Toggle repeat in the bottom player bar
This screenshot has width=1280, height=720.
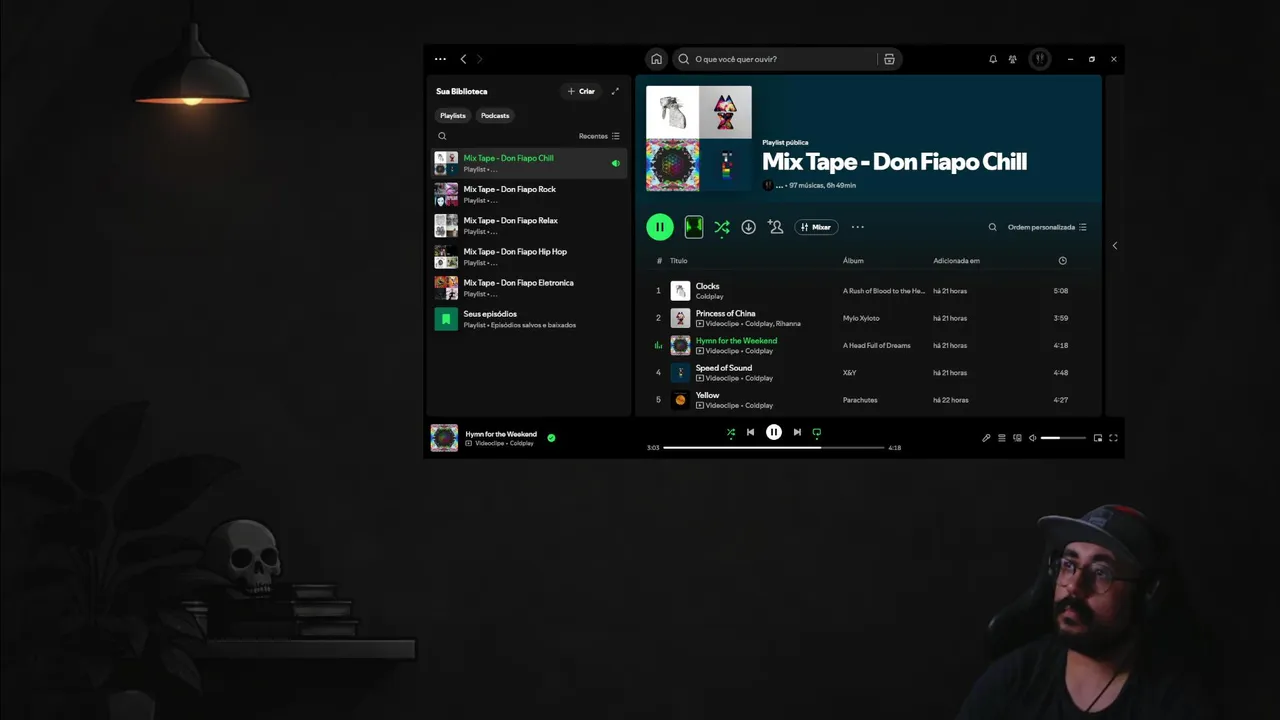(817, 433)
